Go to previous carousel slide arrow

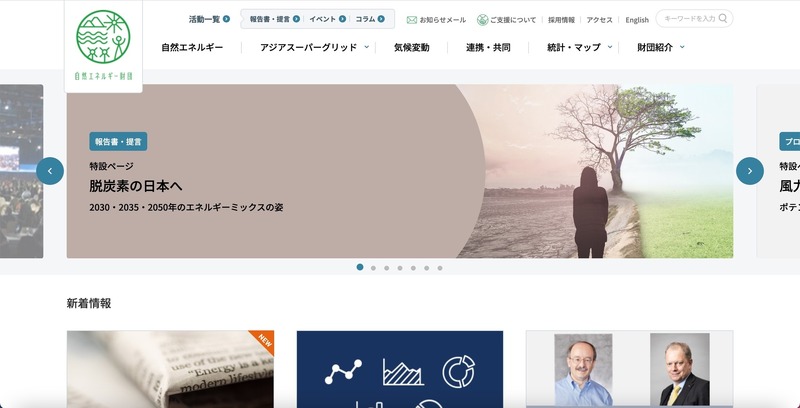pyautogui.click(x=50, y=171)
